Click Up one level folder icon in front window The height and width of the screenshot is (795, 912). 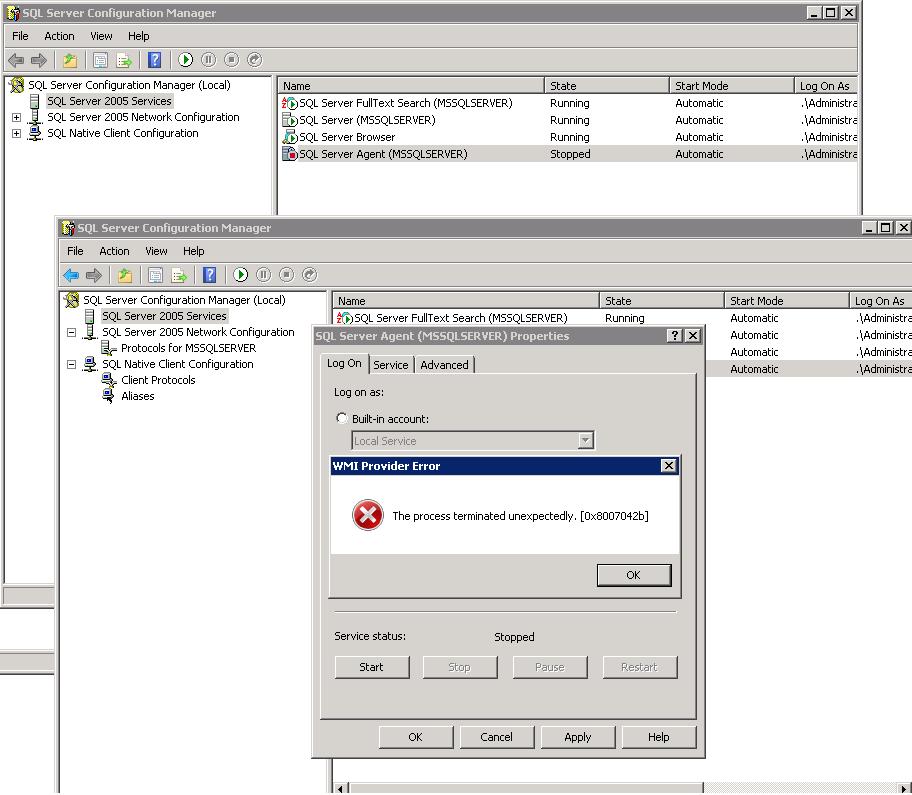point(124,275)
